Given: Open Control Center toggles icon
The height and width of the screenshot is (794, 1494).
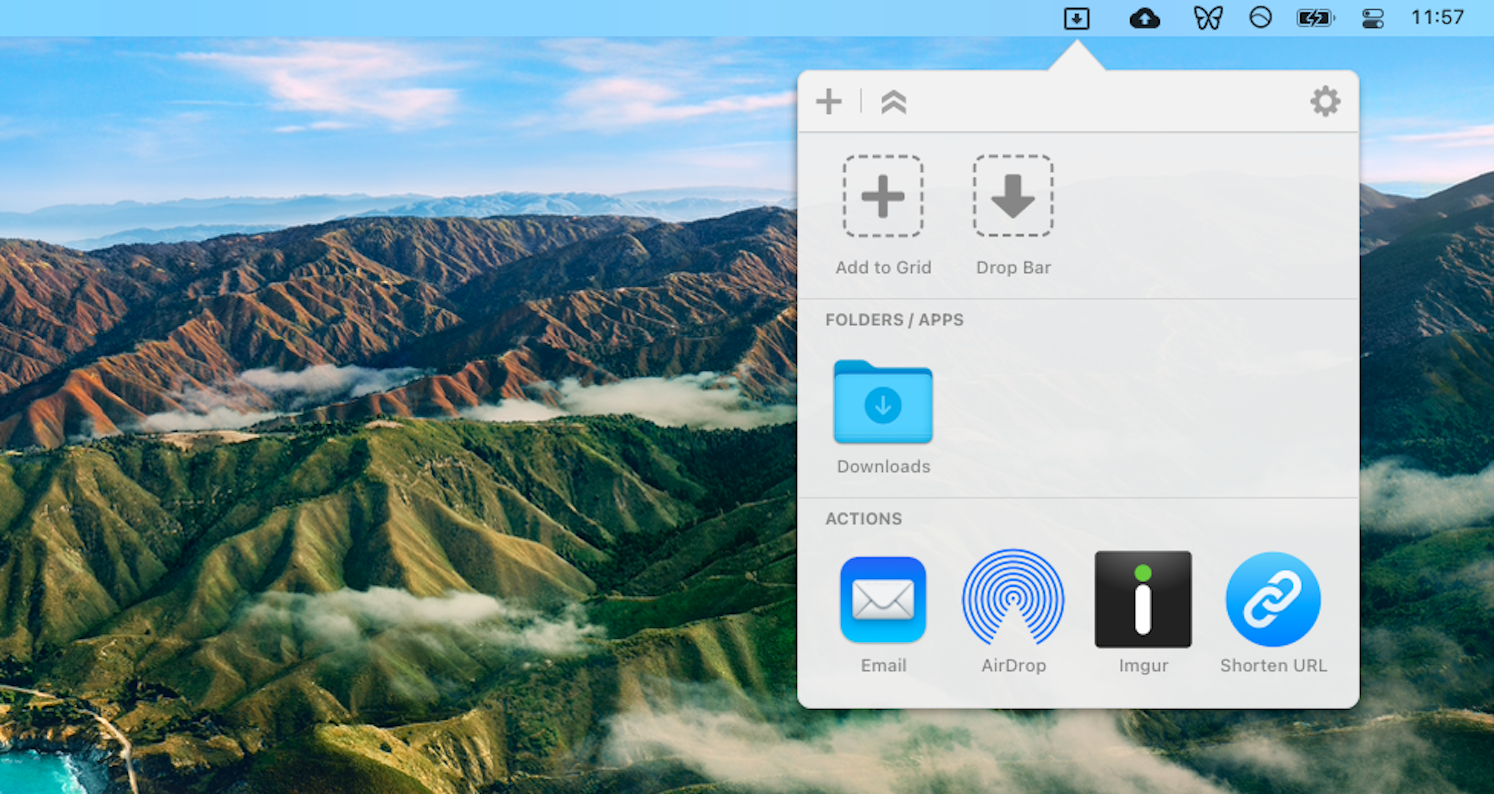Looking at the screenshot, I should tap(1372, 18).
